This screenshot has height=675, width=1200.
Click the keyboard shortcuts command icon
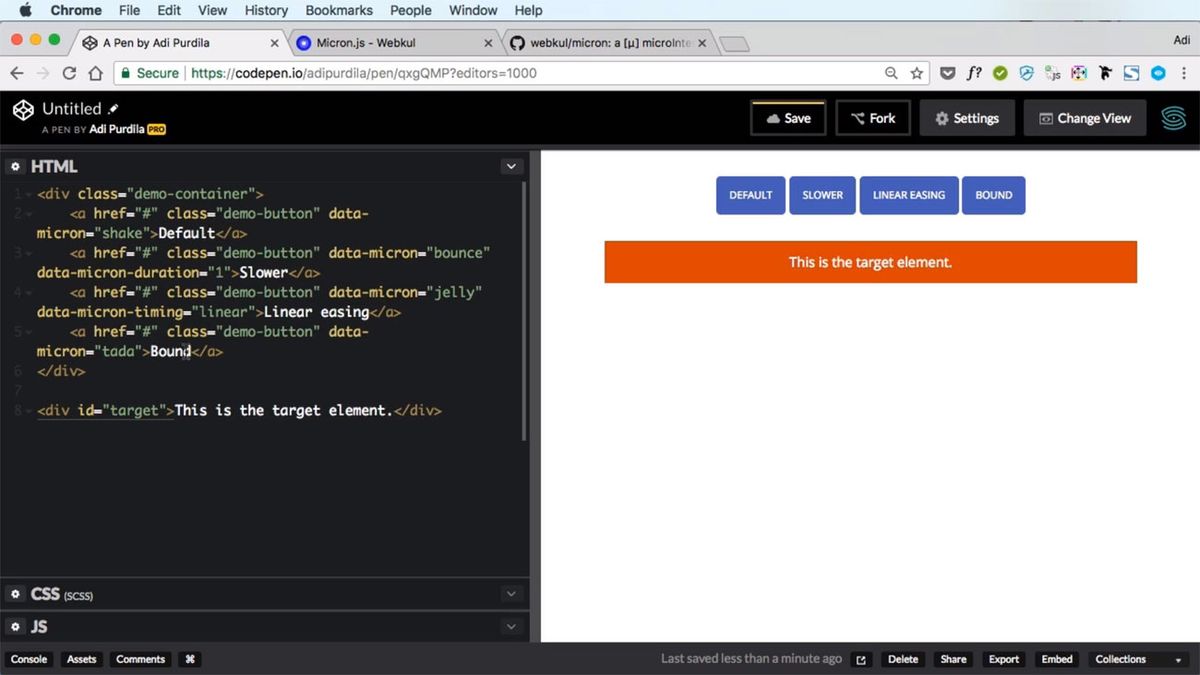[190, 659]
